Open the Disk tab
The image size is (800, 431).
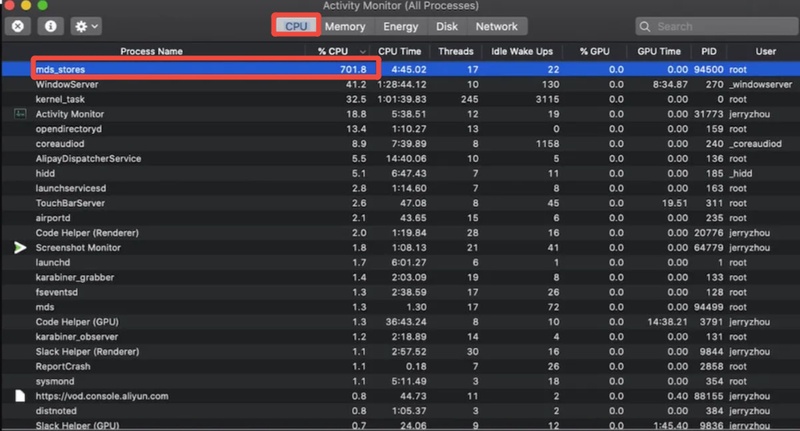tap(446, 27)
